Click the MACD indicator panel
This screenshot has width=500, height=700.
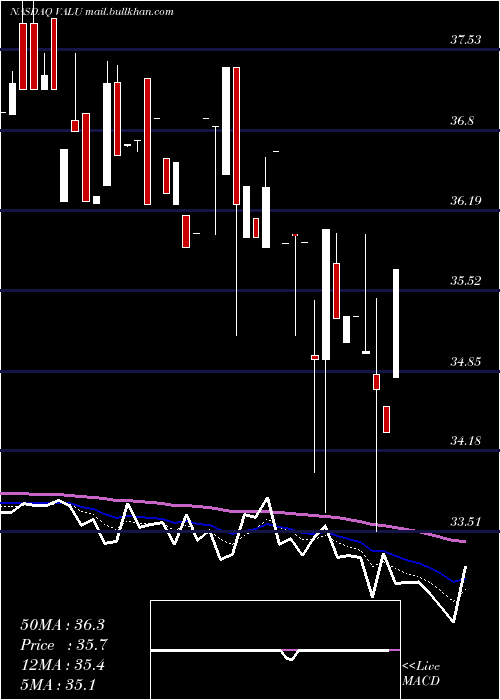(x=275, y=650)
